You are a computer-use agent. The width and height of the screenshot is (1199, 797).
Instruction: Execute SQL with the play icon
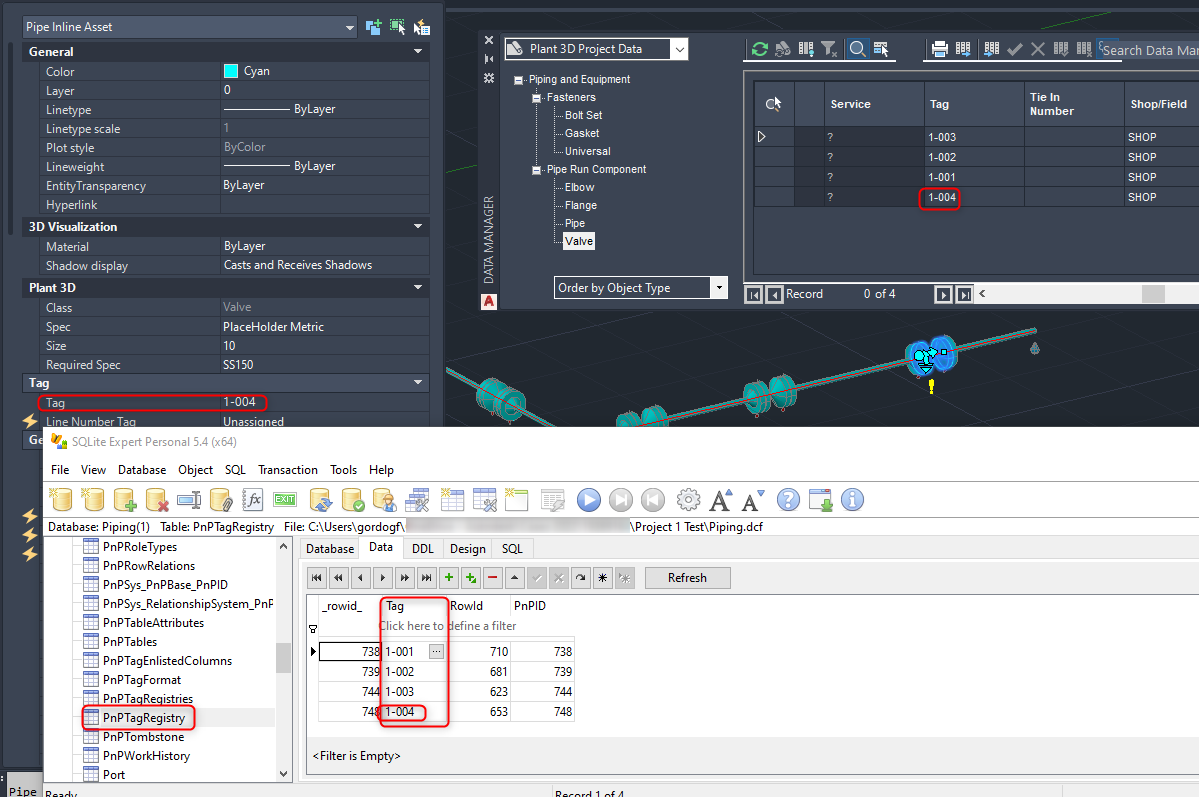click(588, 500)
